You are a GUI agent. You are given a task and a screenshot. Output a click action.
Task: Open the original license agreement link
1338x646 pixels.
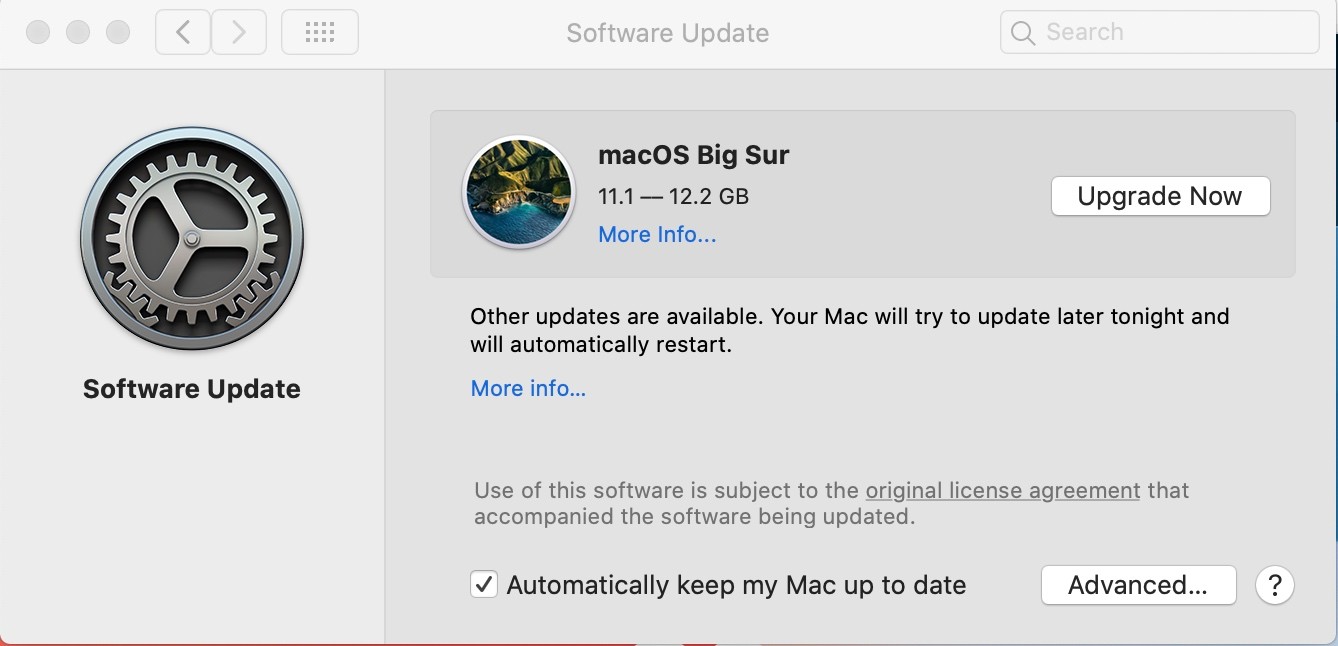coord(1002,491)
